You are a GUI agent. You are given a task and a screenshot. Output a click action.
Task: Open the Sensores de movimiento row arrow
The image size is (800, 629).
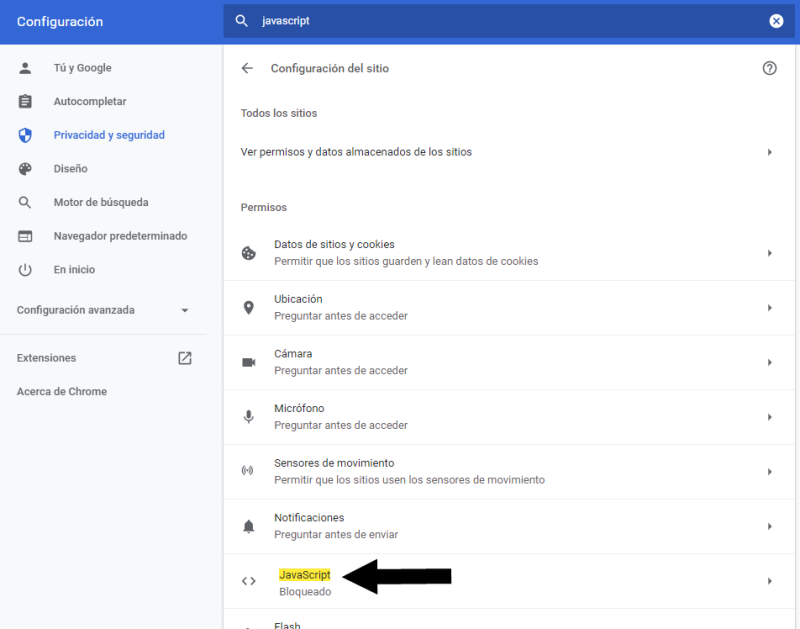click(769, 472)
